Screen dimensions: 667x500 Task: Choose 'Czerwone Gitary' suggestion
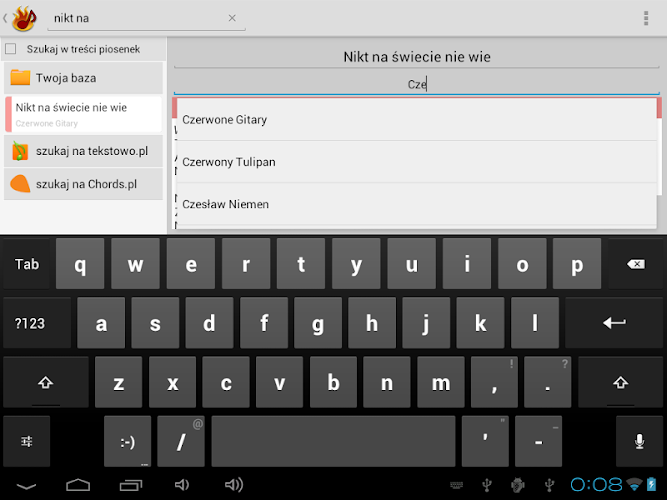[416, 120]
